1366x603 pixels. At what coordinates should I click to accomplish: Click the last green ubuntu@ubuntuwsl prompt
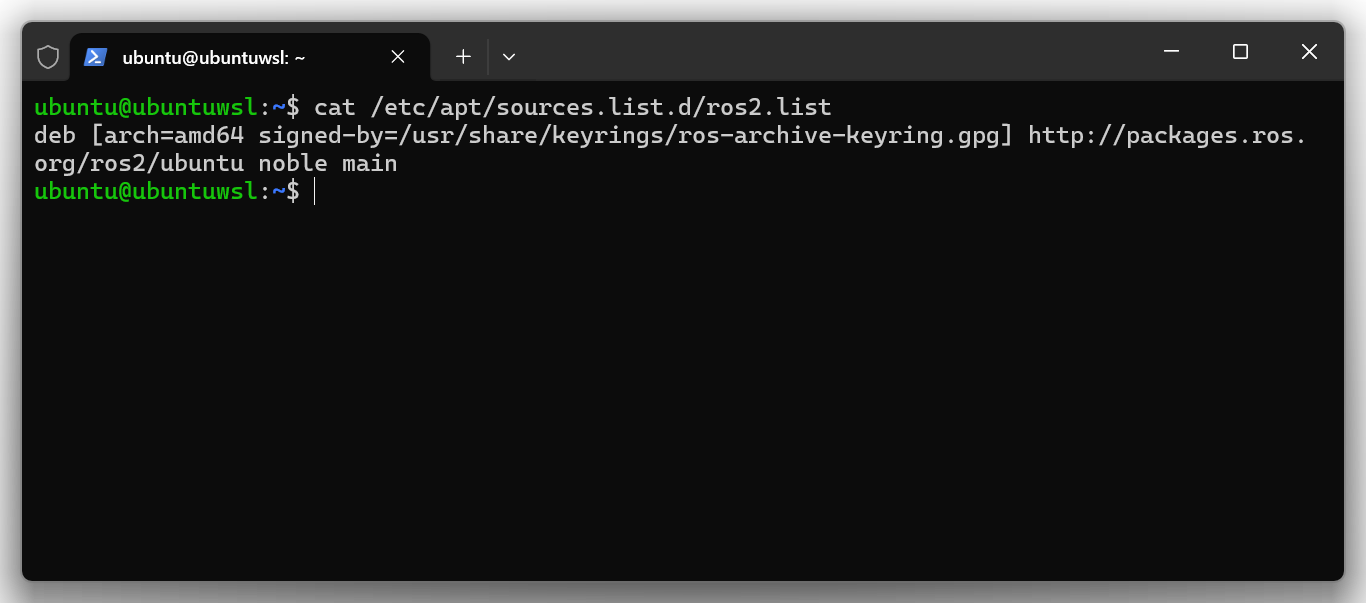point(146,191)
